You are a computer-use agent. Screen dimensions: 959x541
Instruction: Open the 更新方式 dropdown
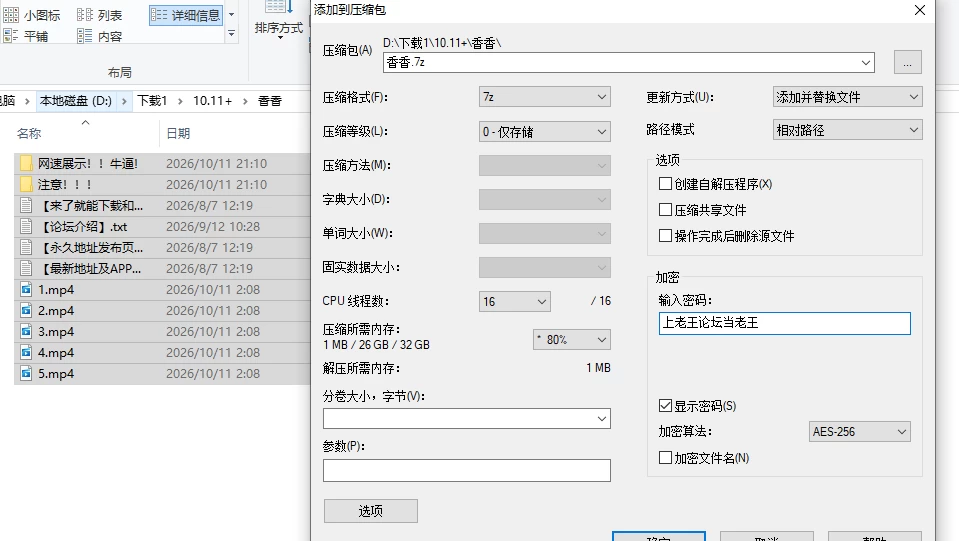(x=847, y=97)
